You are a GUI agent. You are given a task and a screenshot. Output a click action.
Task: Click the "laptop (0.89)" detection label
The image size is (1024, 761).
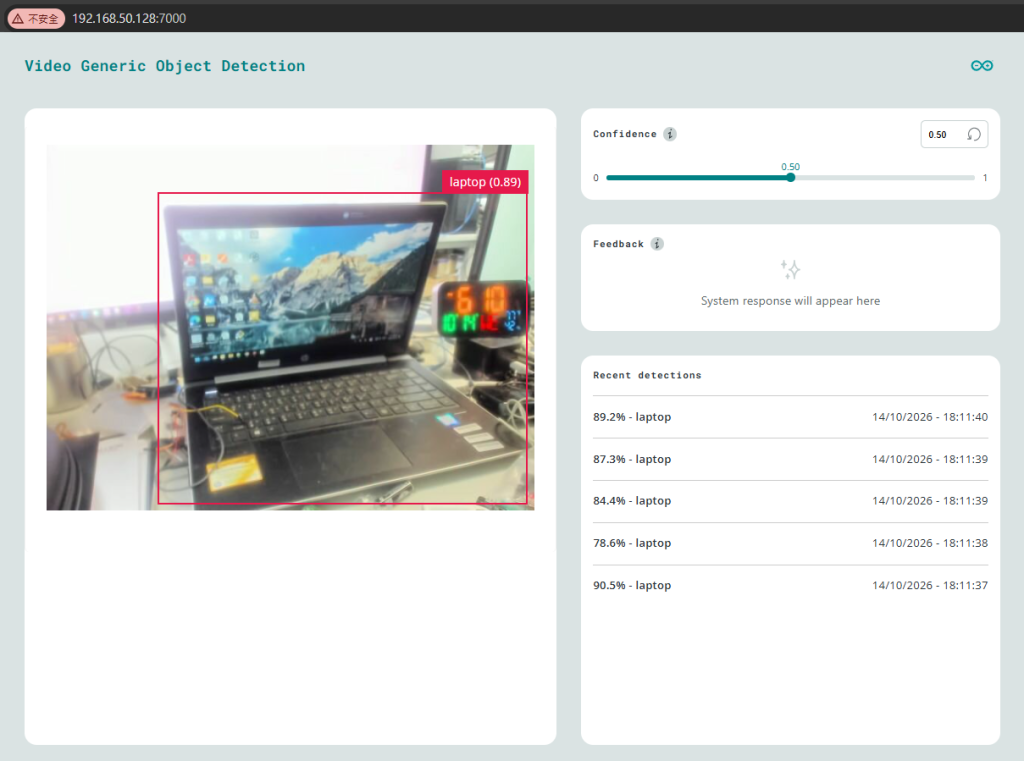(485, 182)
